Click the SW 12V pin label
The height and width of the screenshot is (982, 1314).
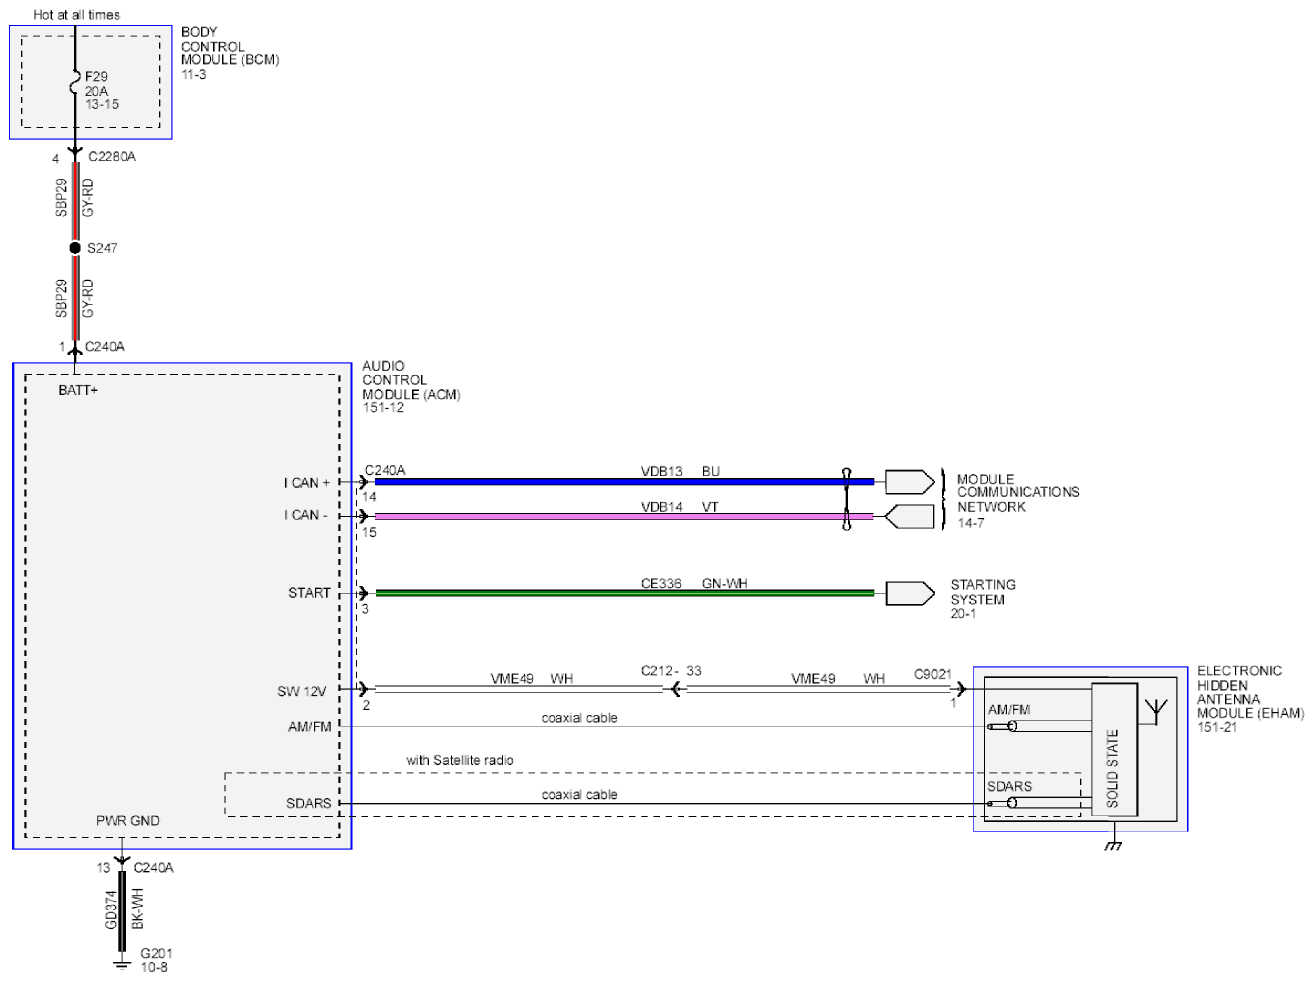click(x=302, y=691)
